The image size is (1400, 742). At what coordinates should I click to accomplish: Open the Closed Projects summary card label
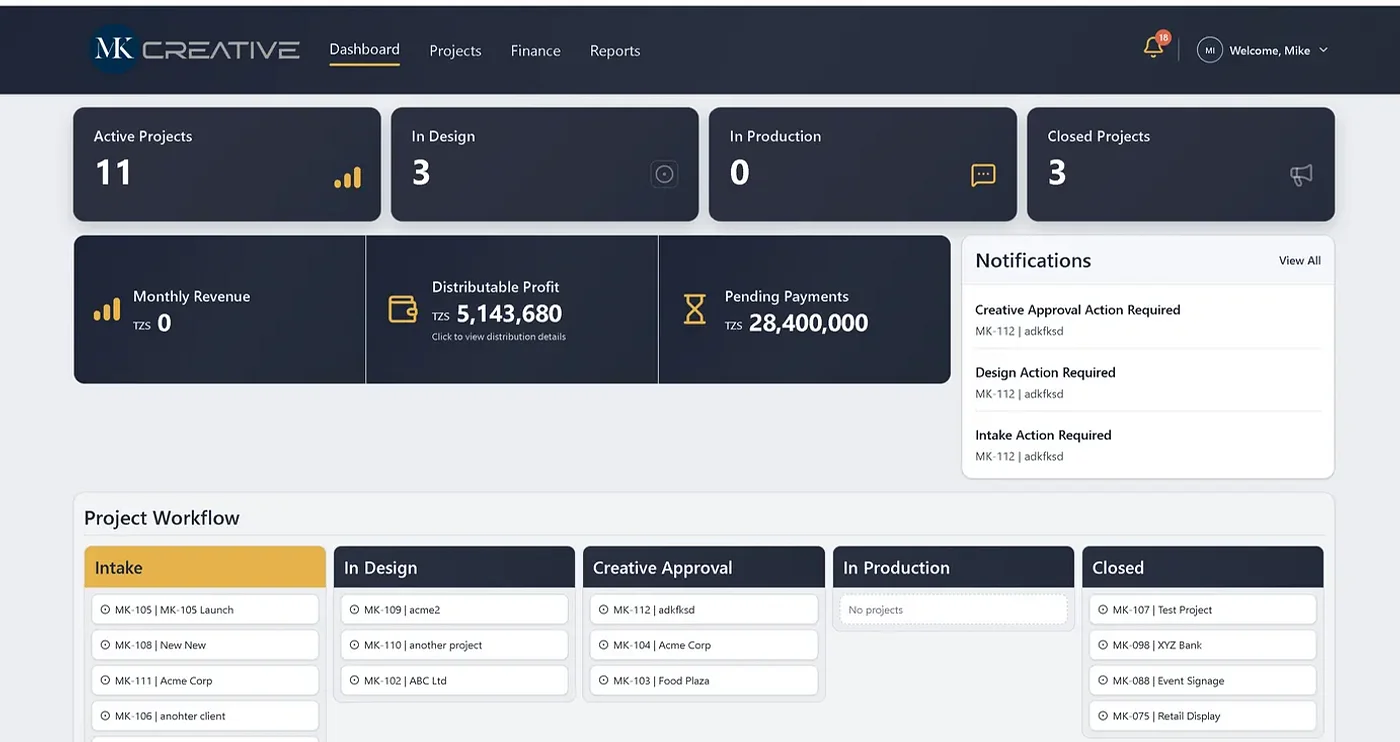1098,136
